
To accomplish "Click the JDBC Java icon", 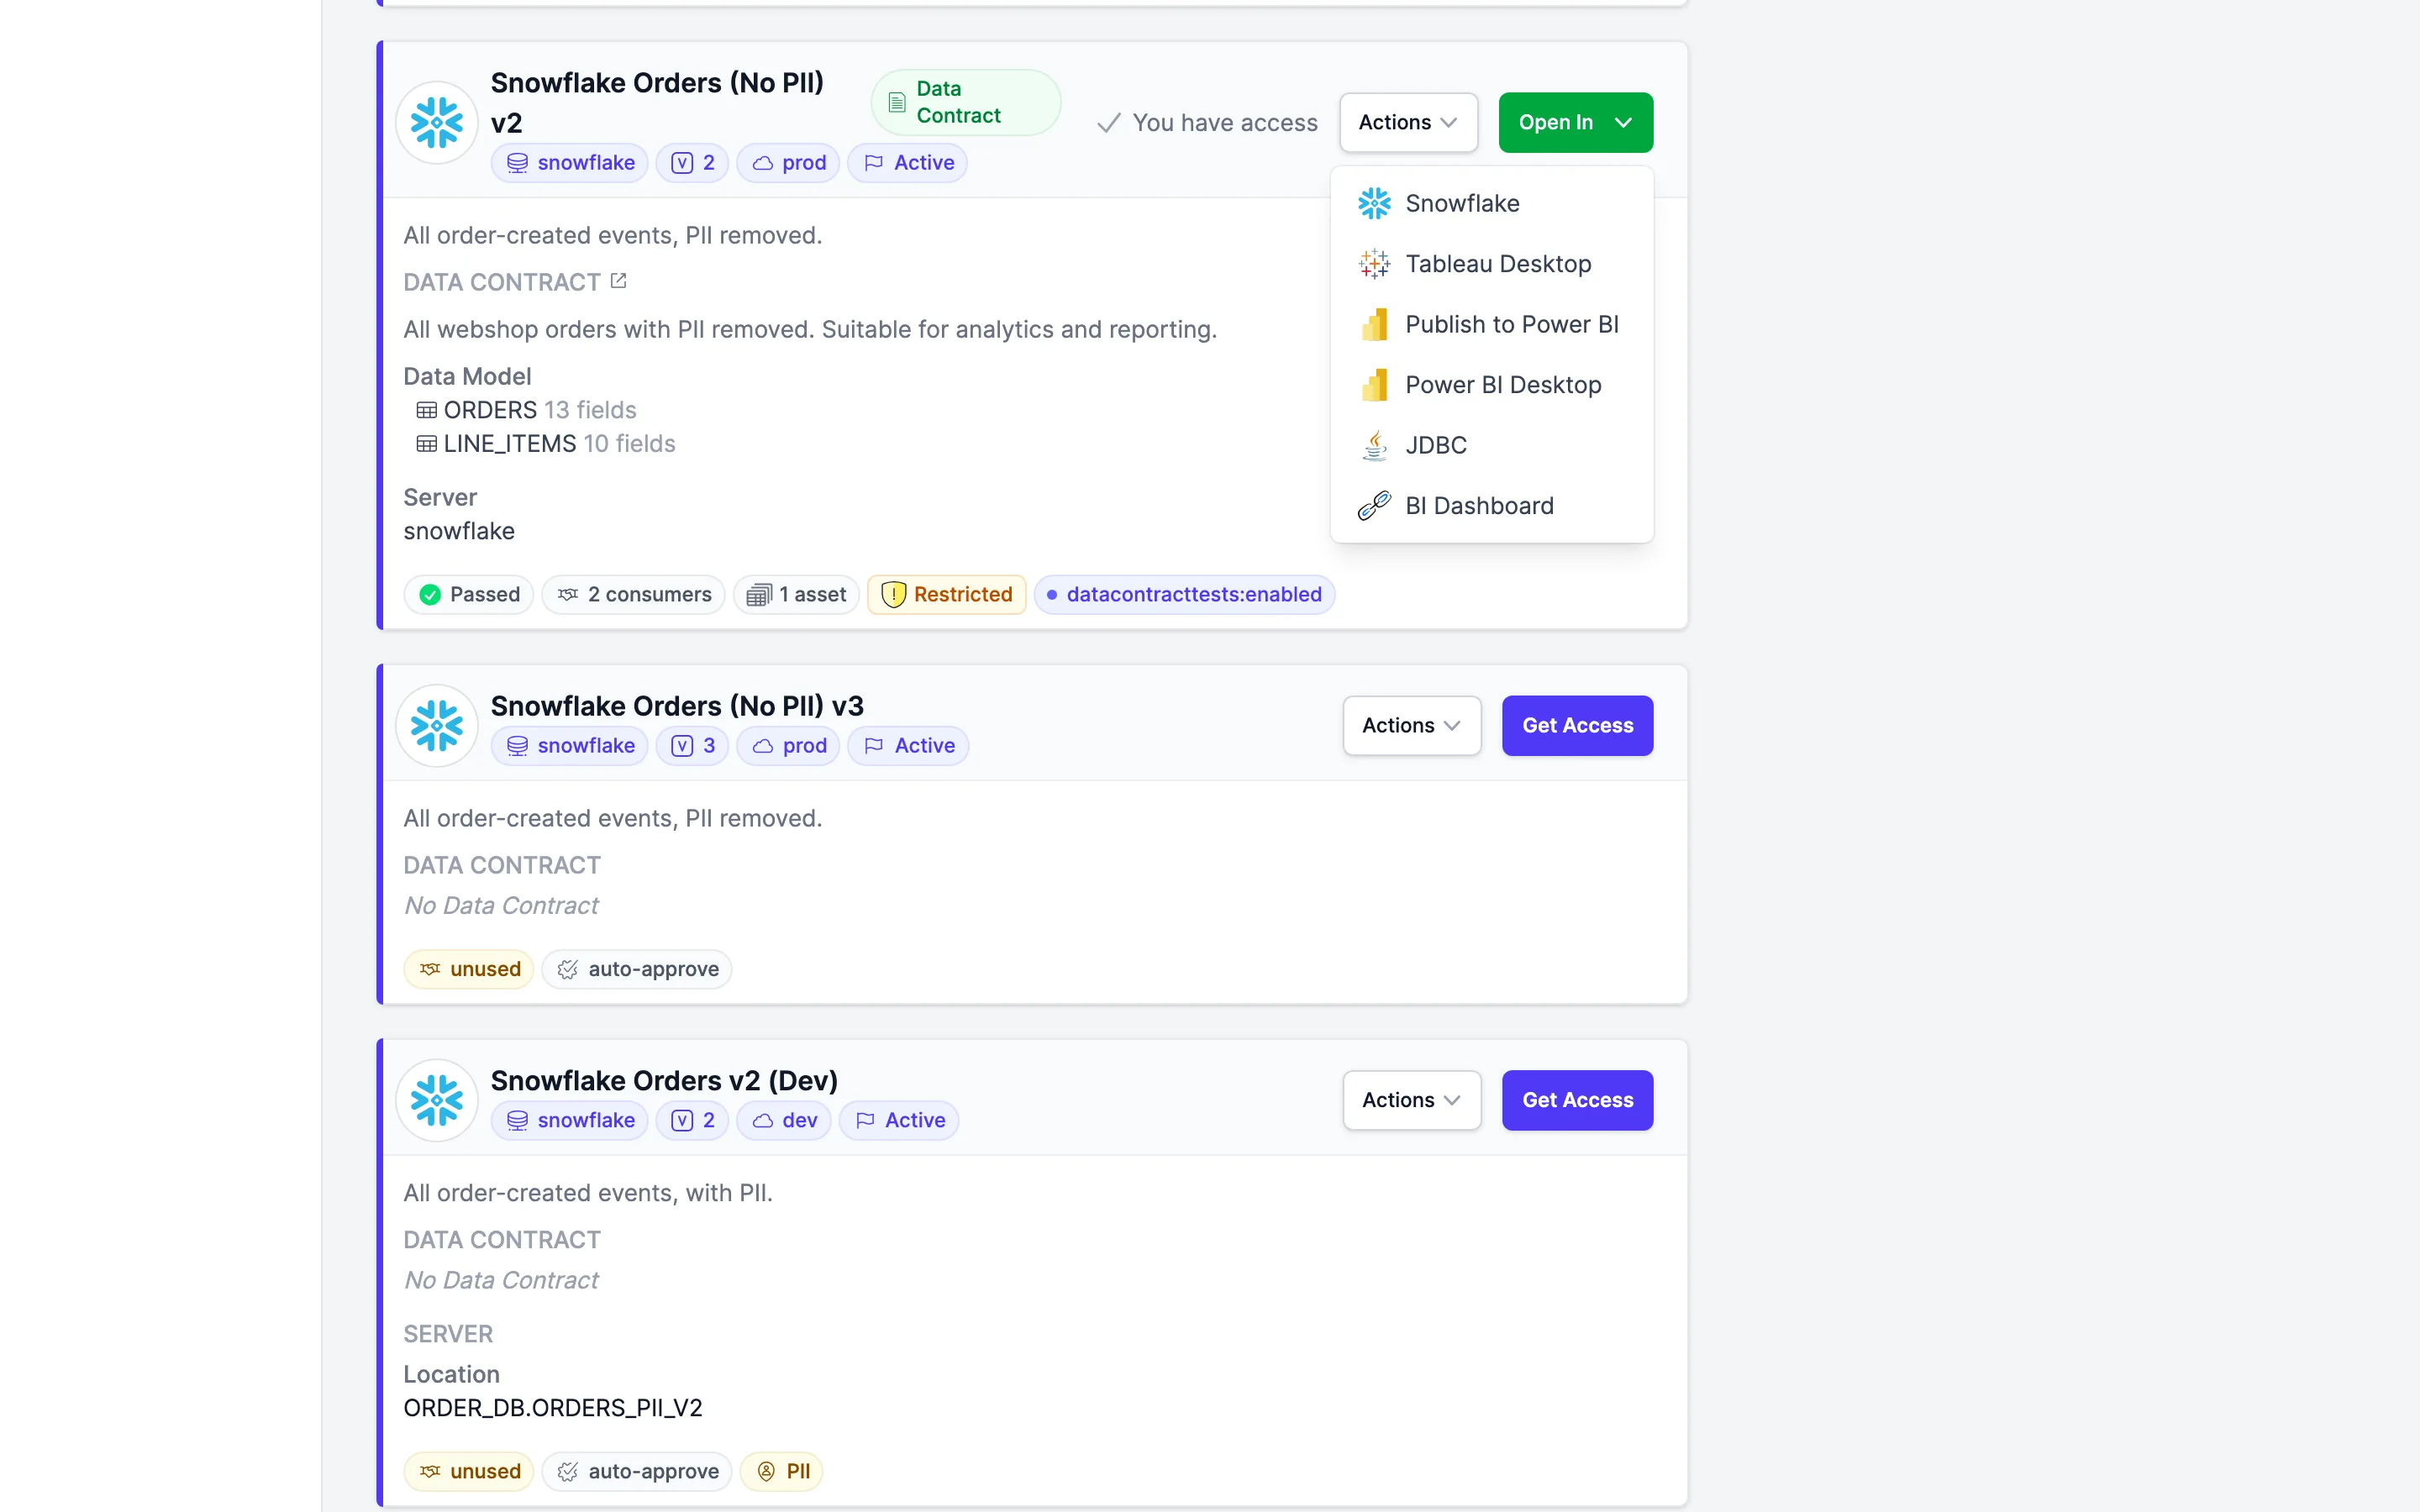I will 1374,445.
